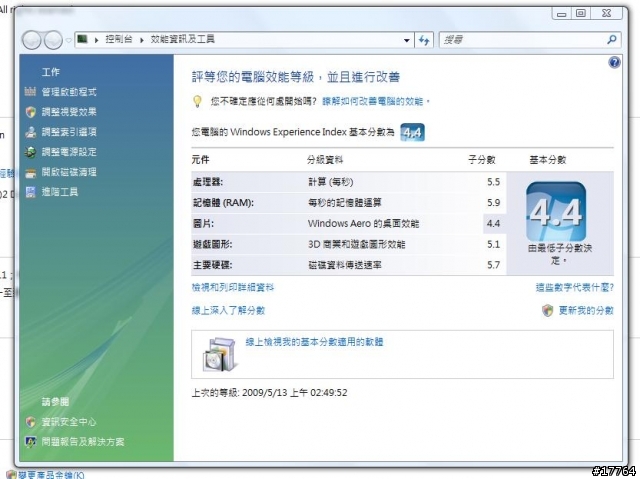
Task: Click 更新我的分數 to update the score
Action: 586,310
